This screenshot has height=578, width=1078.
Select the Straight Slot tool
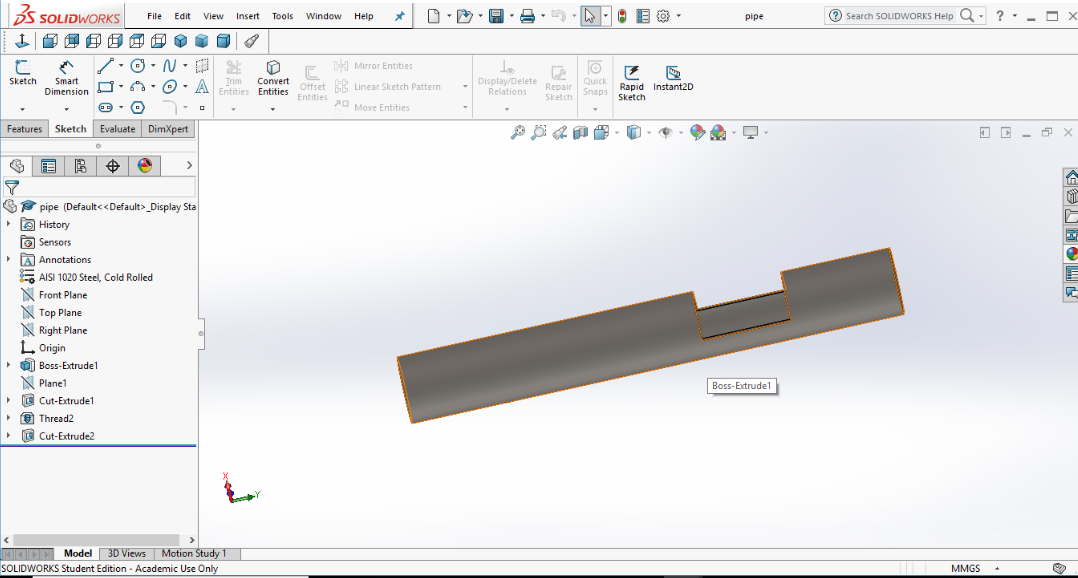[106, 107]
